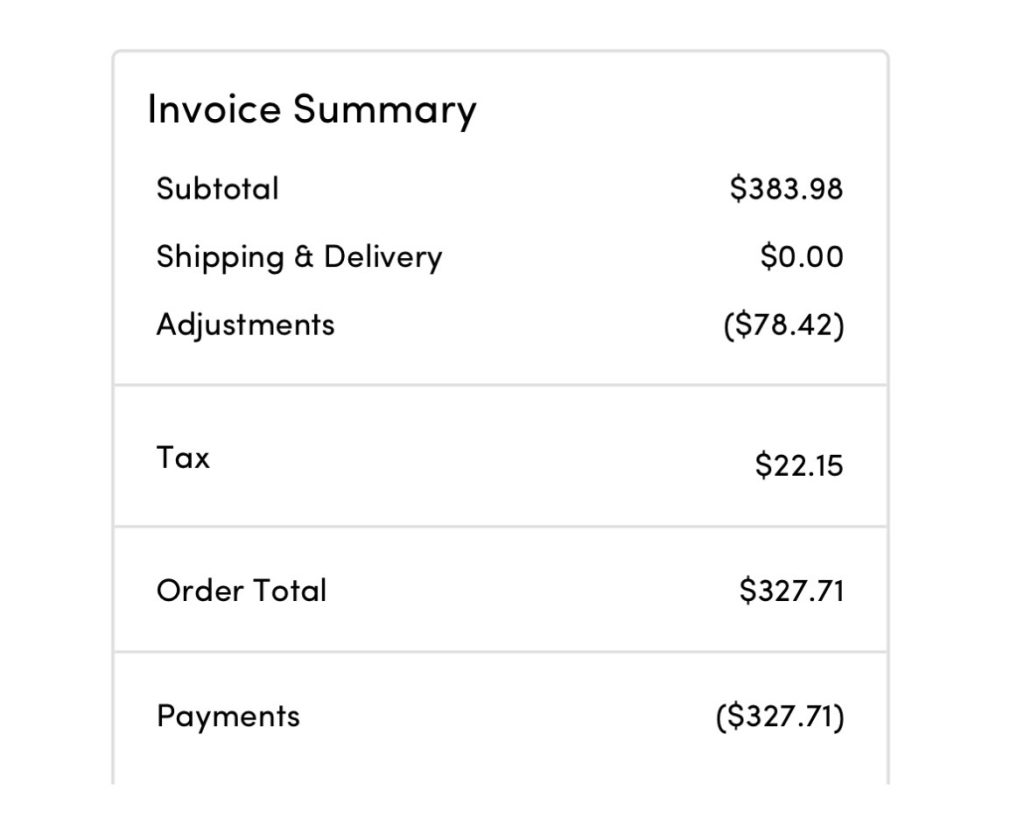
Task: Click the Invoice Summary heading
Action: tap(311, 109)
